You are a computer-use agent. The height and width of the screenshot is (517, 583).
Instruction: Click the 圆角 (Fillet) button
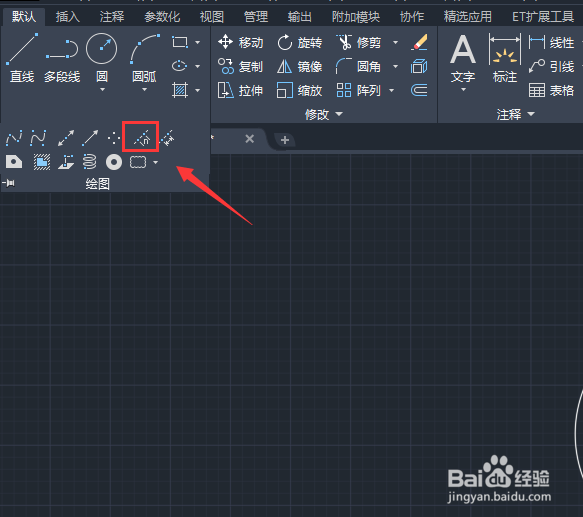359,67
